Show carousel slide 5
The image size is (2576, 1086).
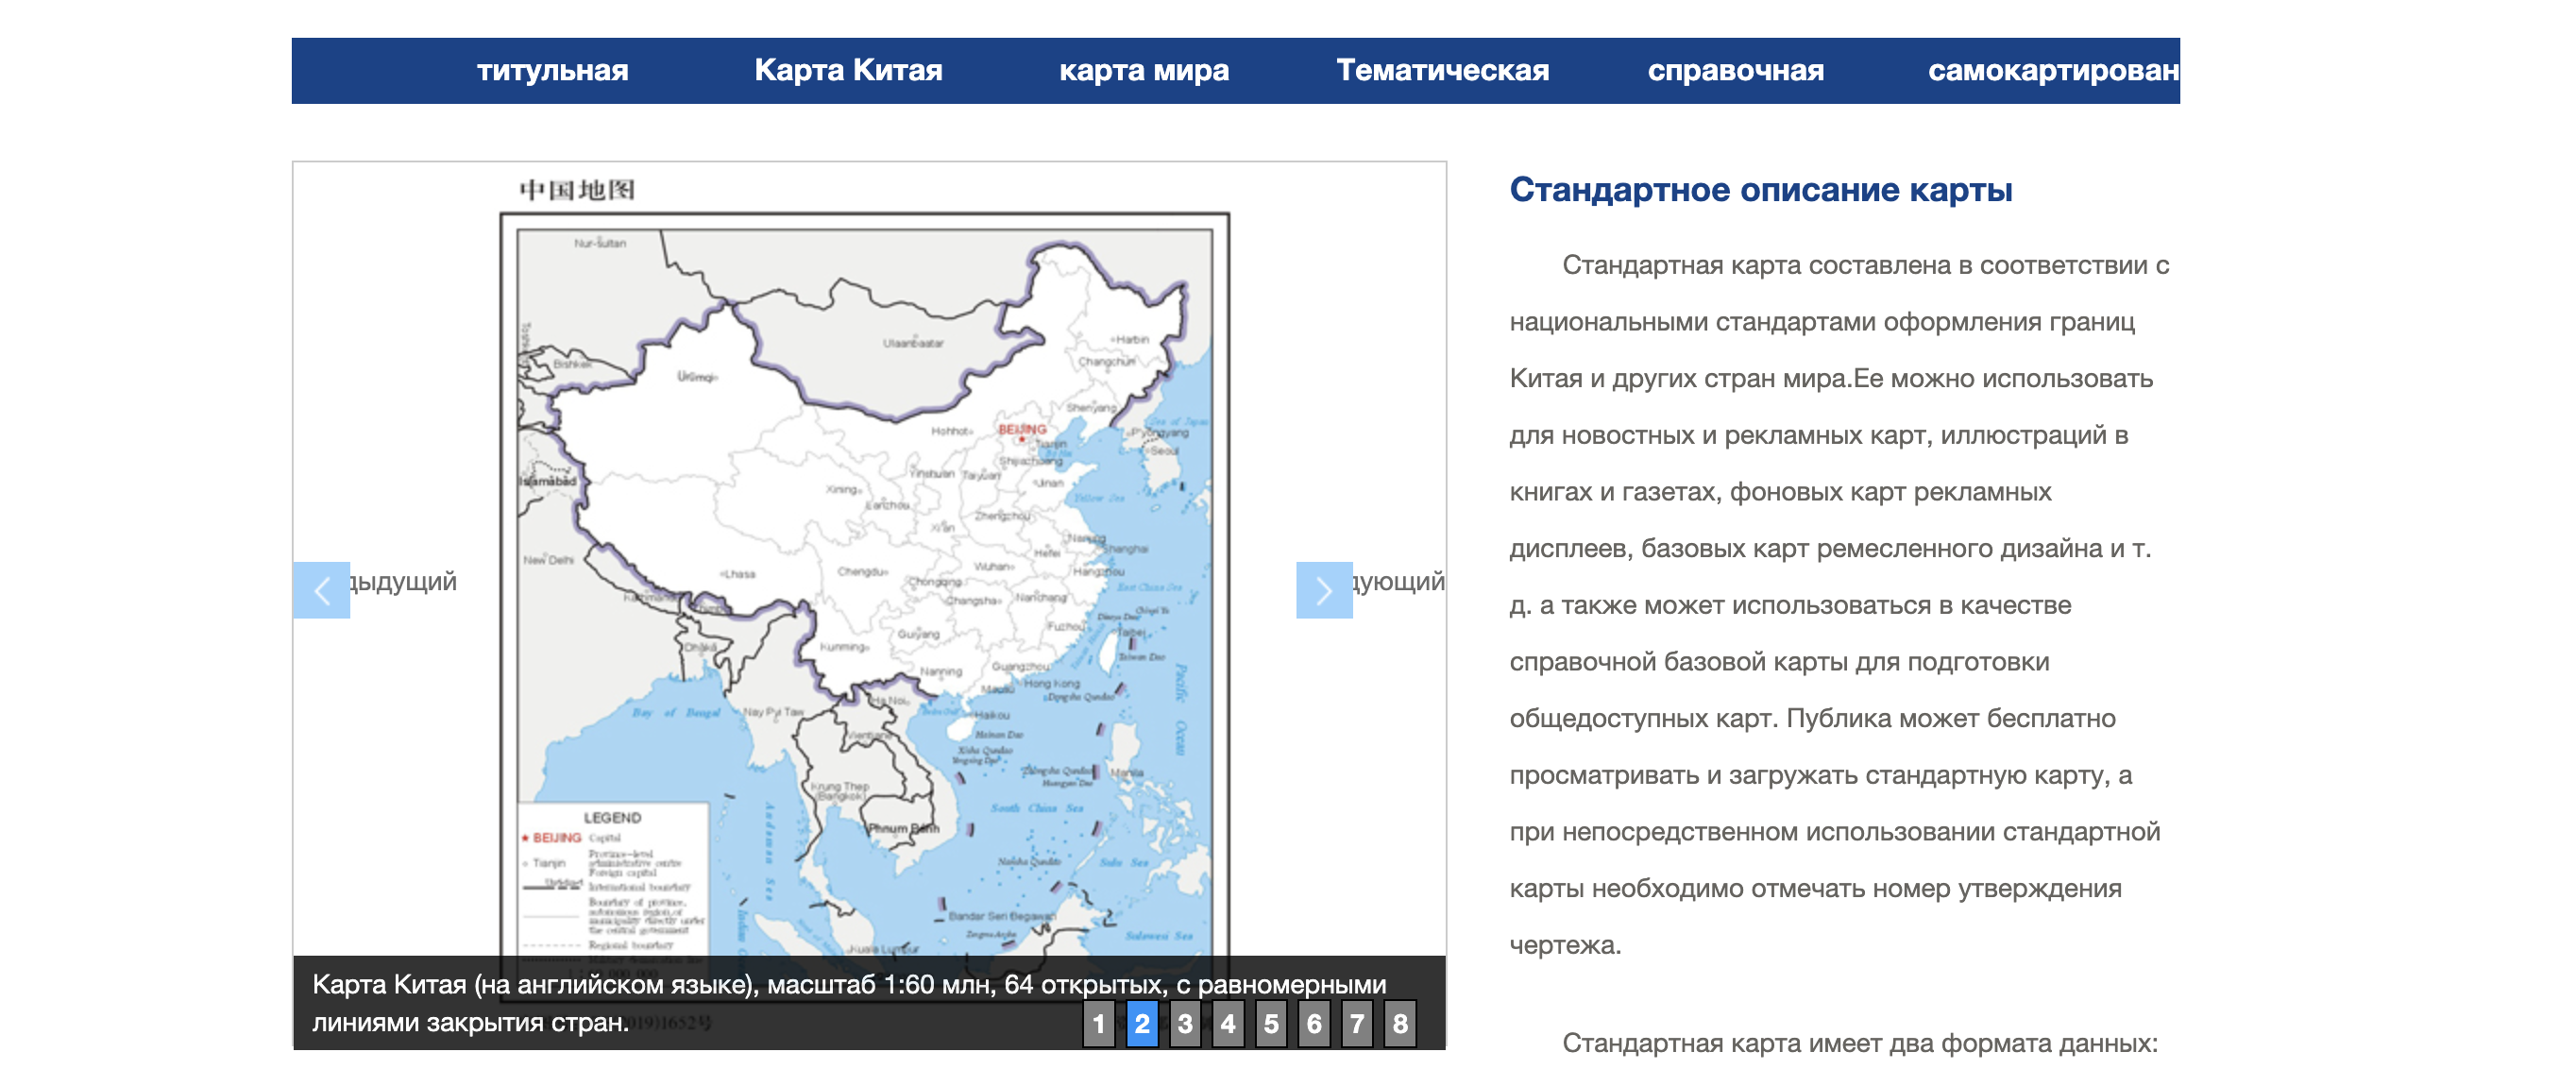click(x=1271, y=1023)
